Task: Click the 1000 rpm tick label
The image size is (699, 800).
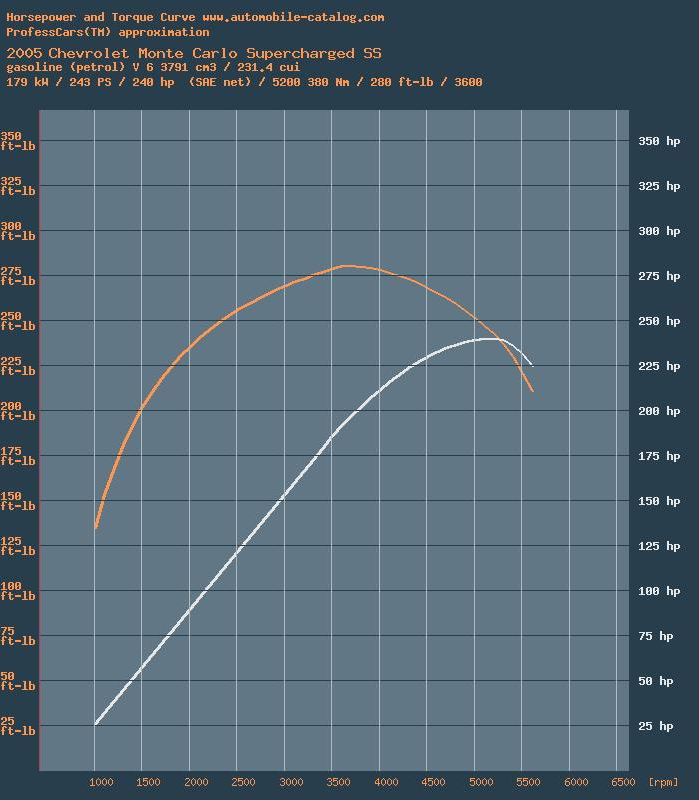Action: pos(97,782)
